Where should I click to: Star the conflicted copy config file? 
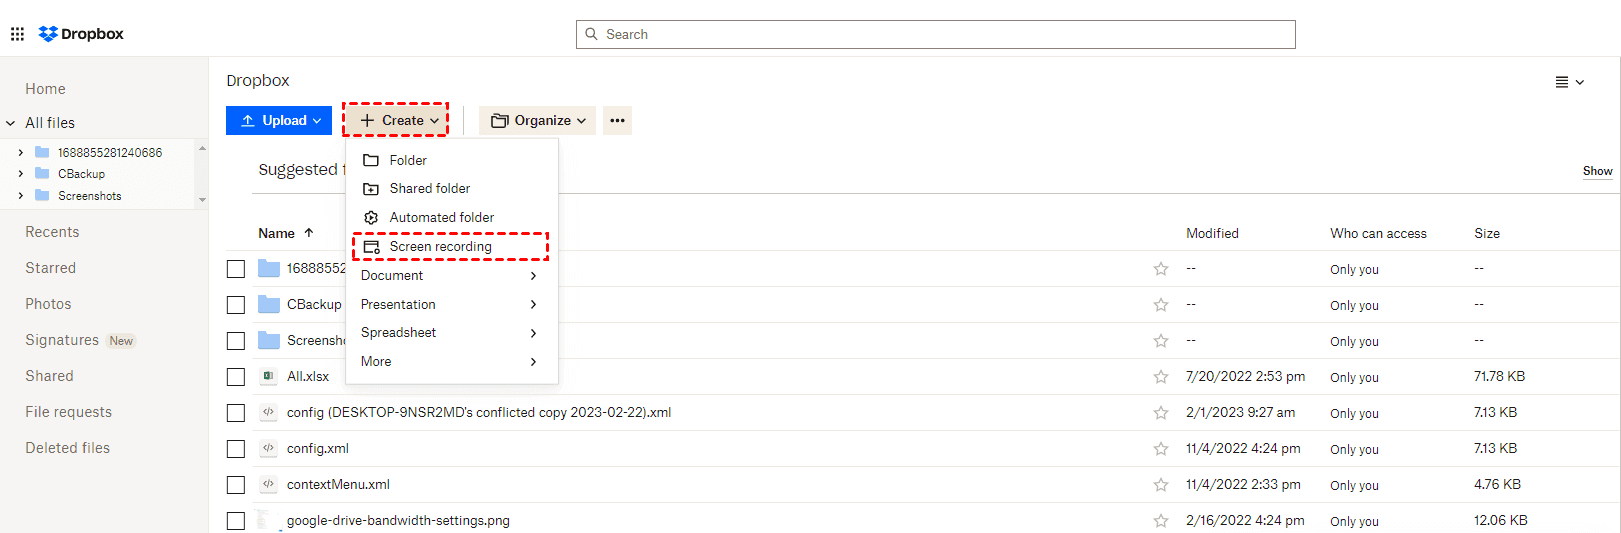[x=1160, y=413]
